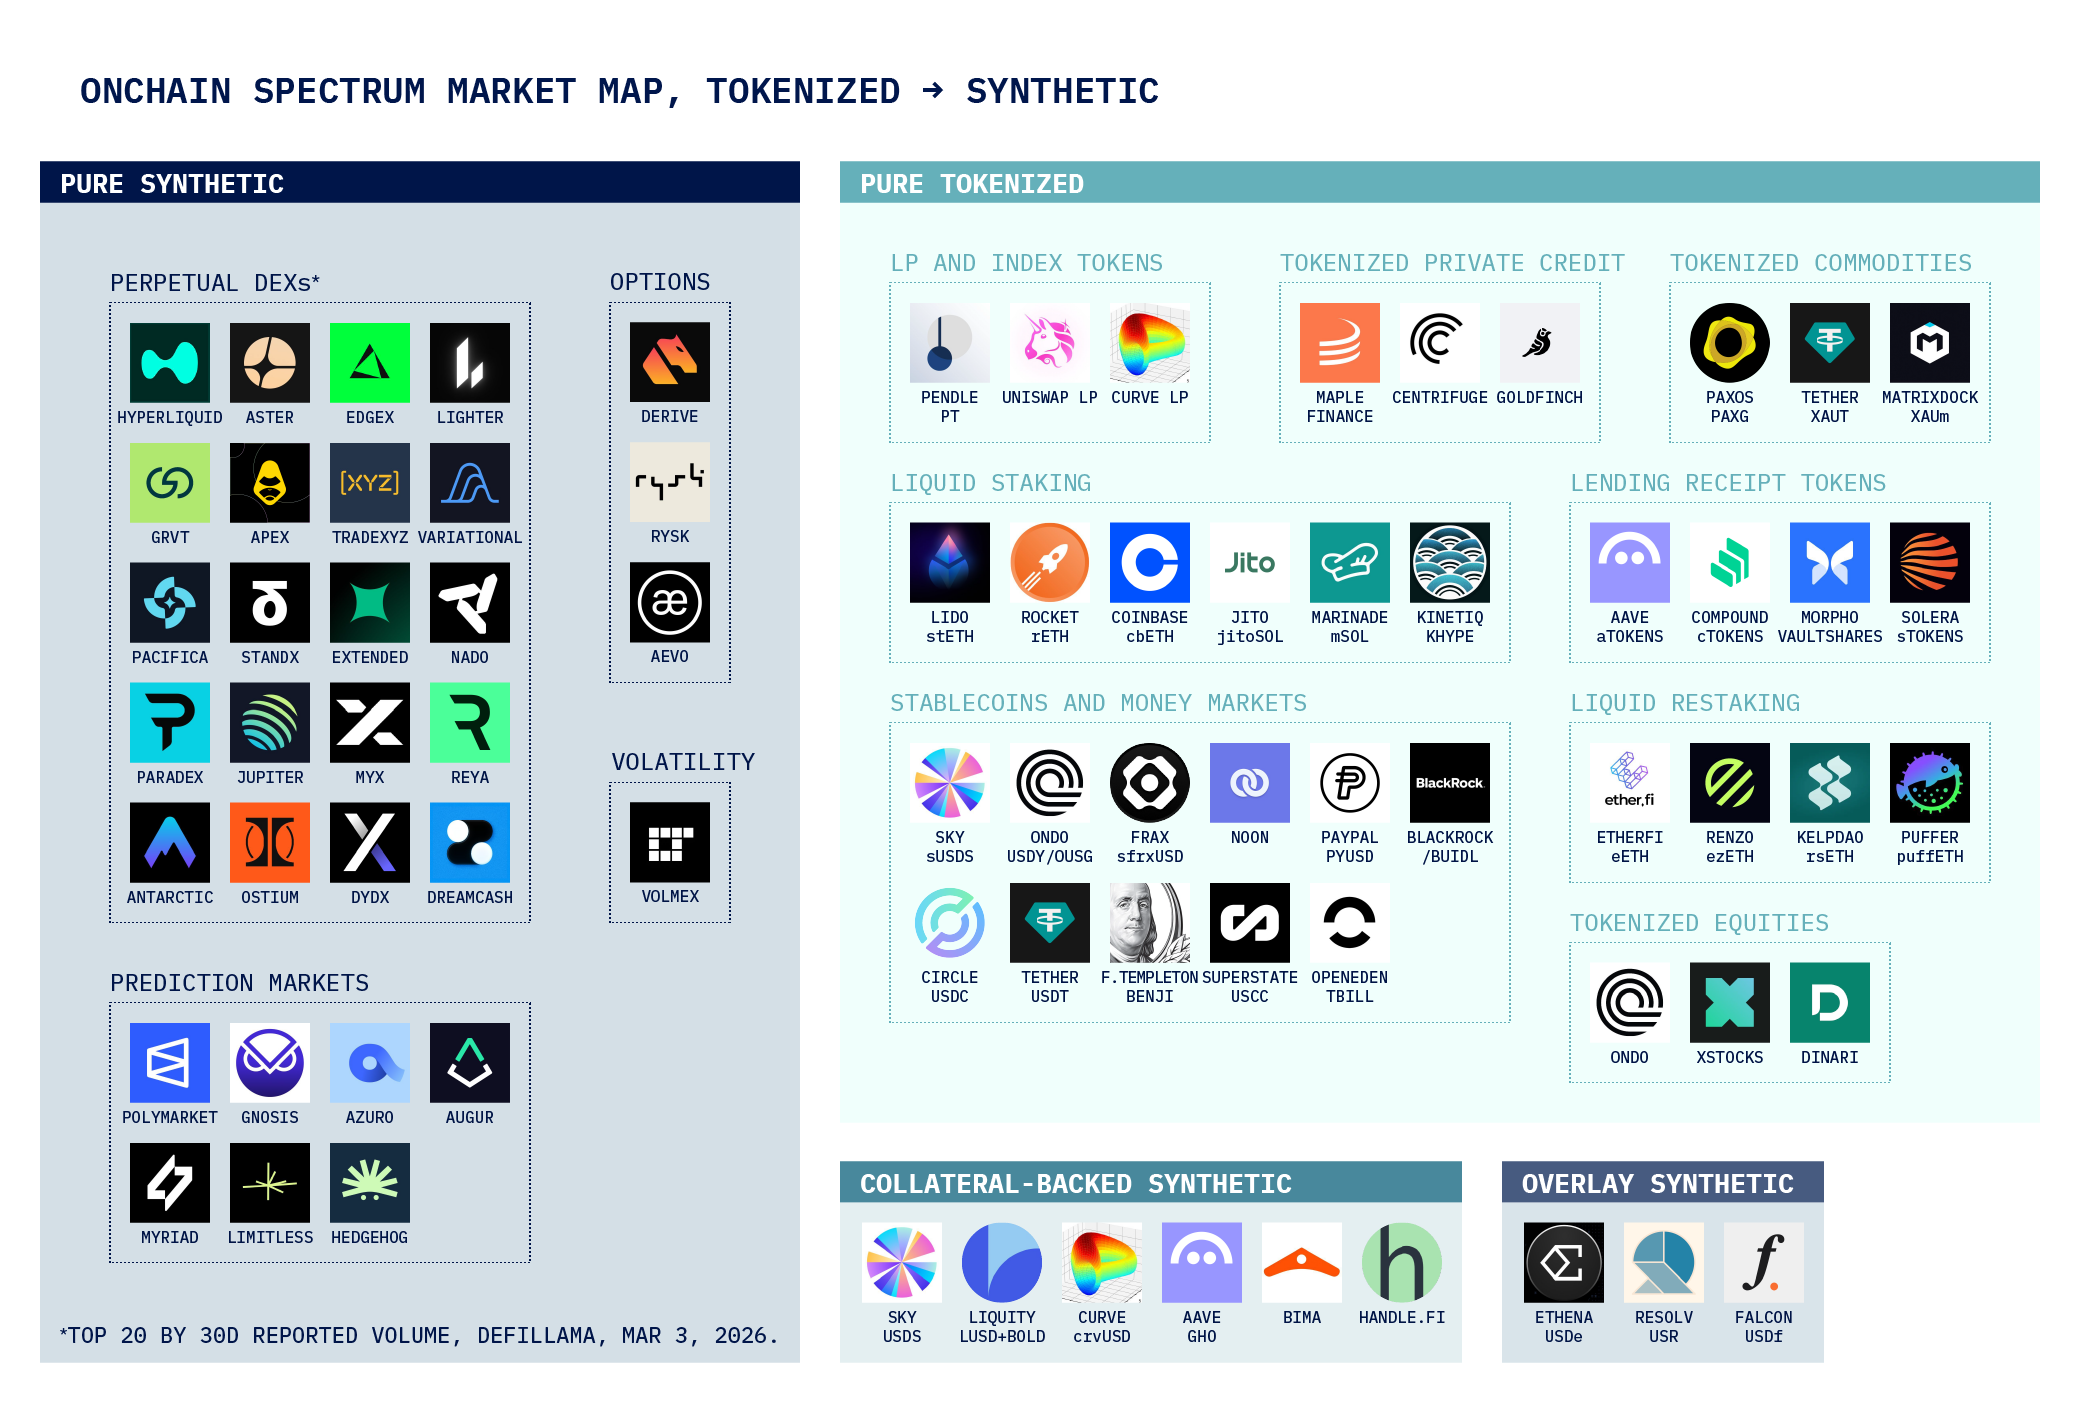Select the dYdX icon

pos(370,842)
